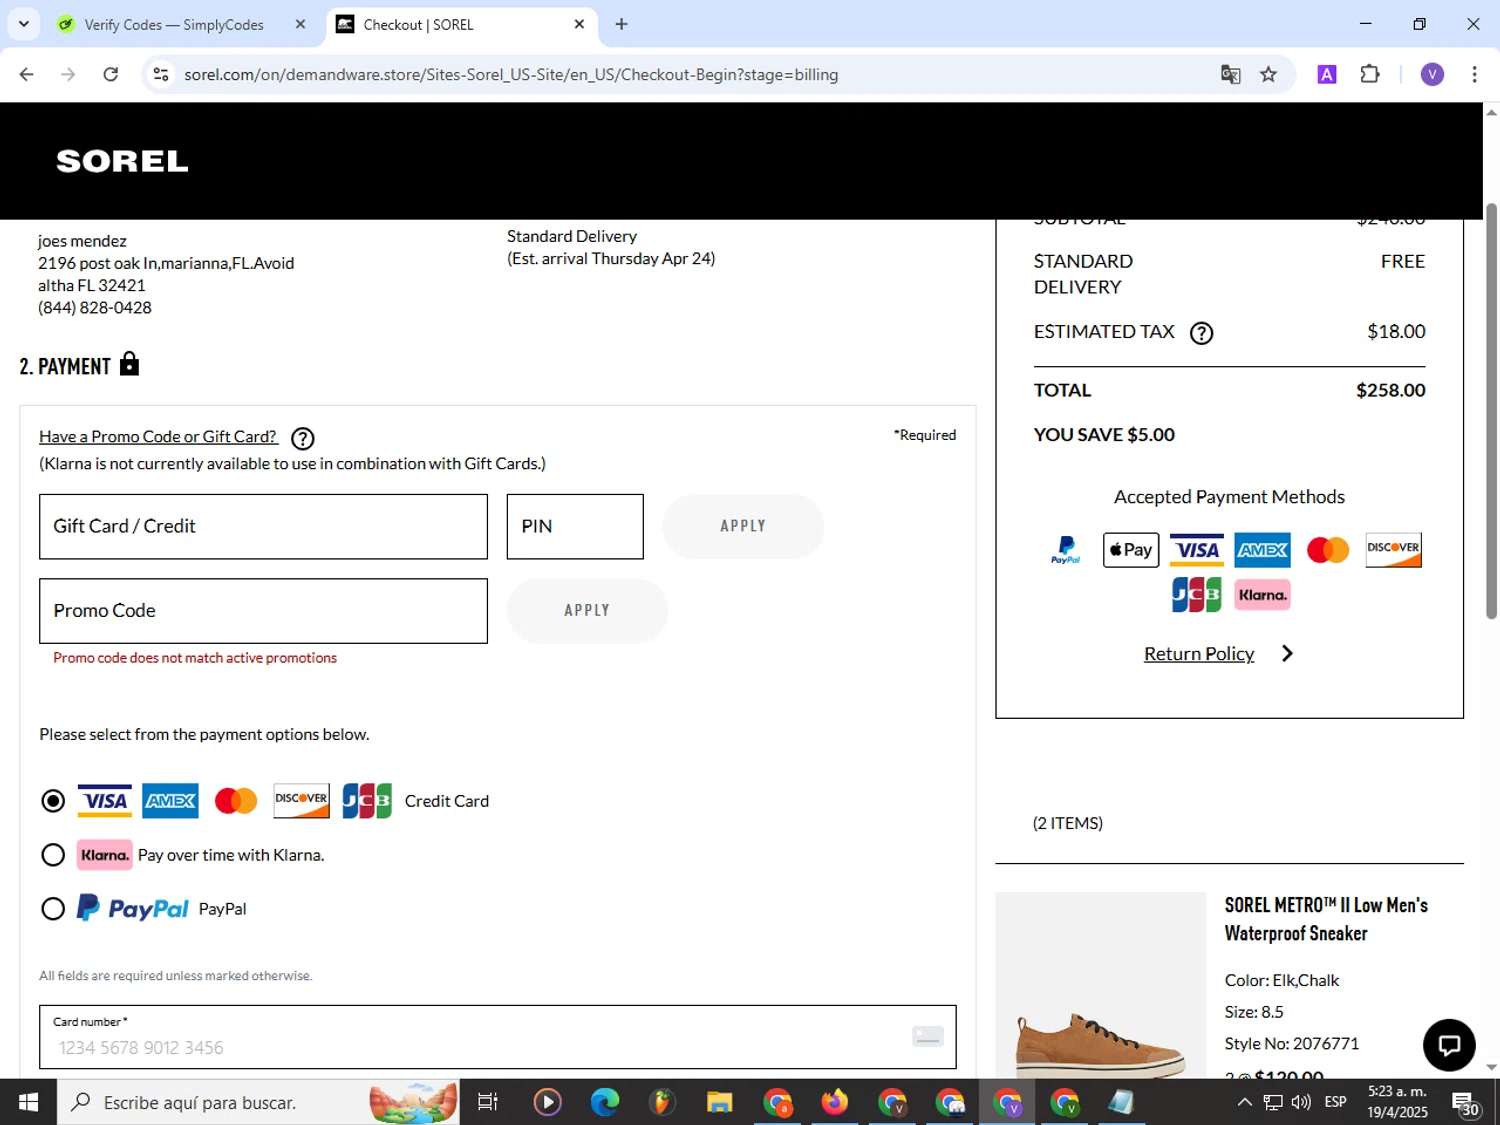The height and width of the screenshot is (1125, 1500).
Task: Close the Checkout SOREL tab
Action: (x=579, y=24)
